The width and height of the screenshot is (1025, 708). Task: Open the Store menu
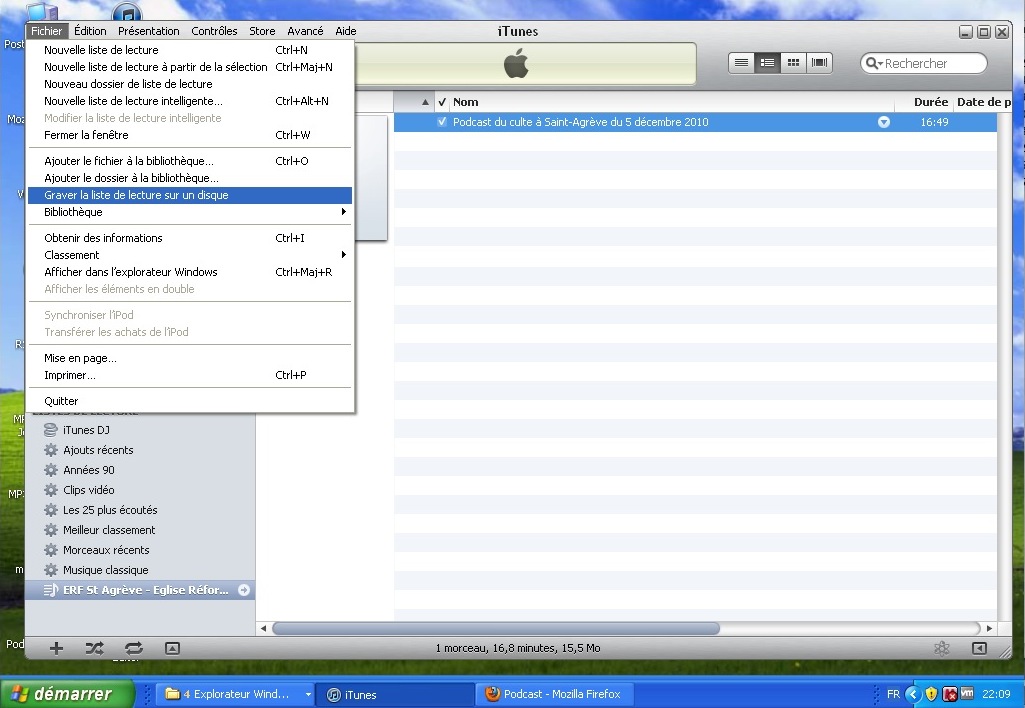(262, 31)
